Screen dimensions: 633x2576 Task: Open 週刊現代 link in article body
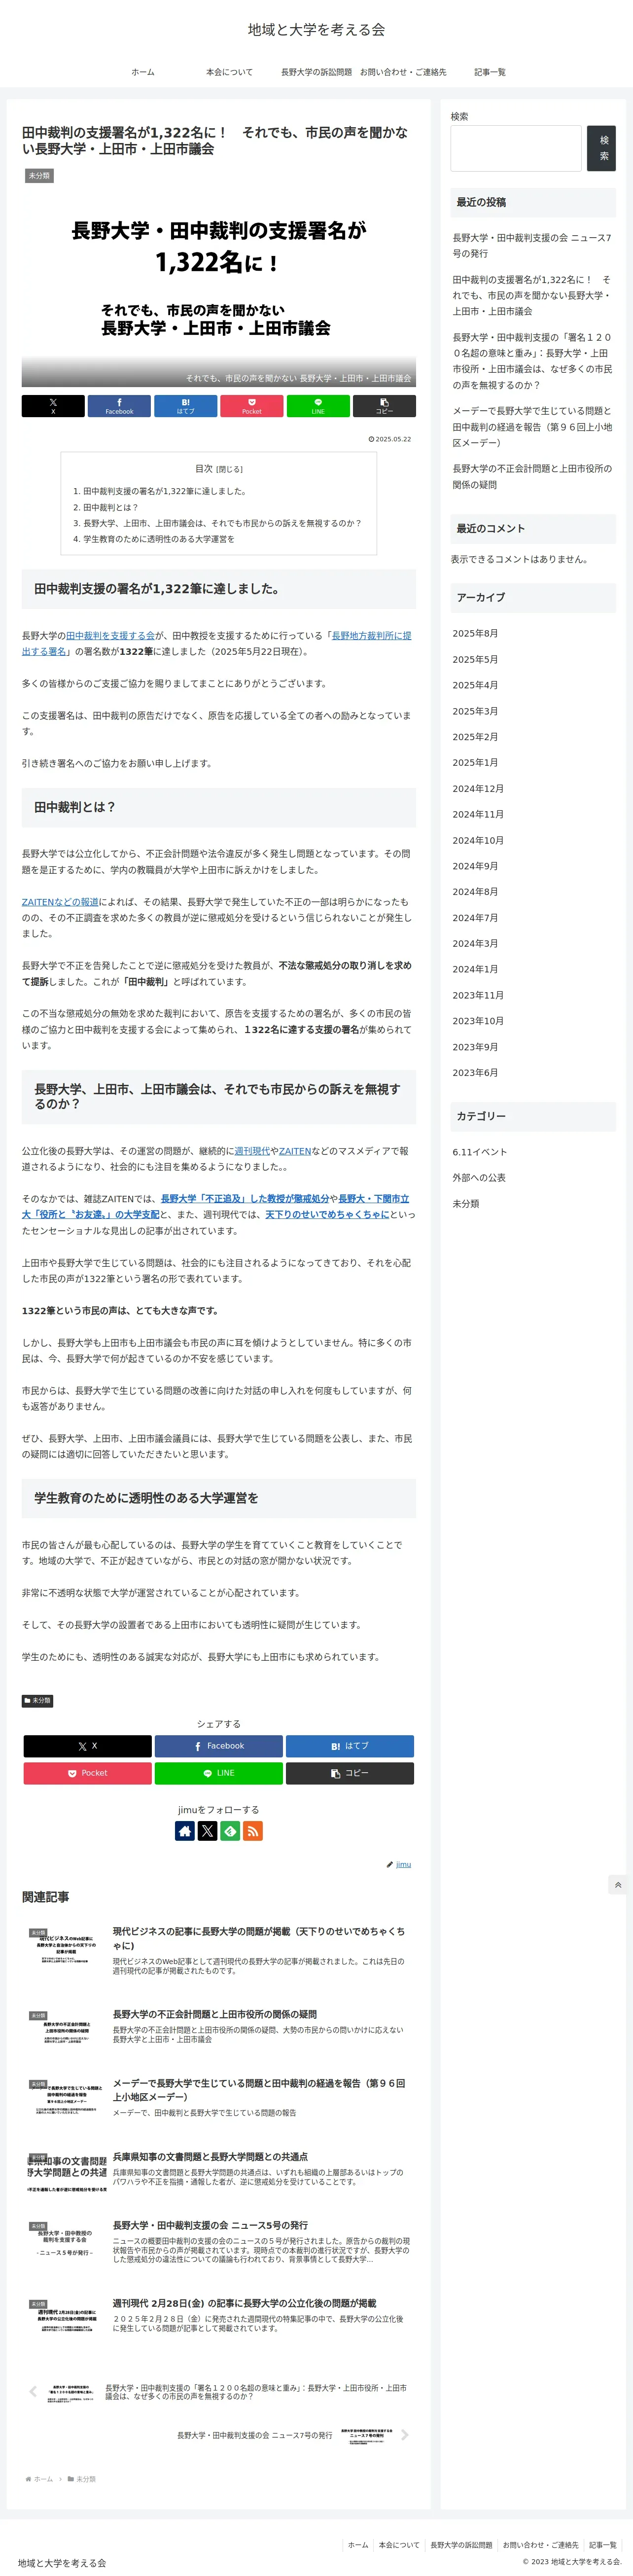pos(252,1151)
